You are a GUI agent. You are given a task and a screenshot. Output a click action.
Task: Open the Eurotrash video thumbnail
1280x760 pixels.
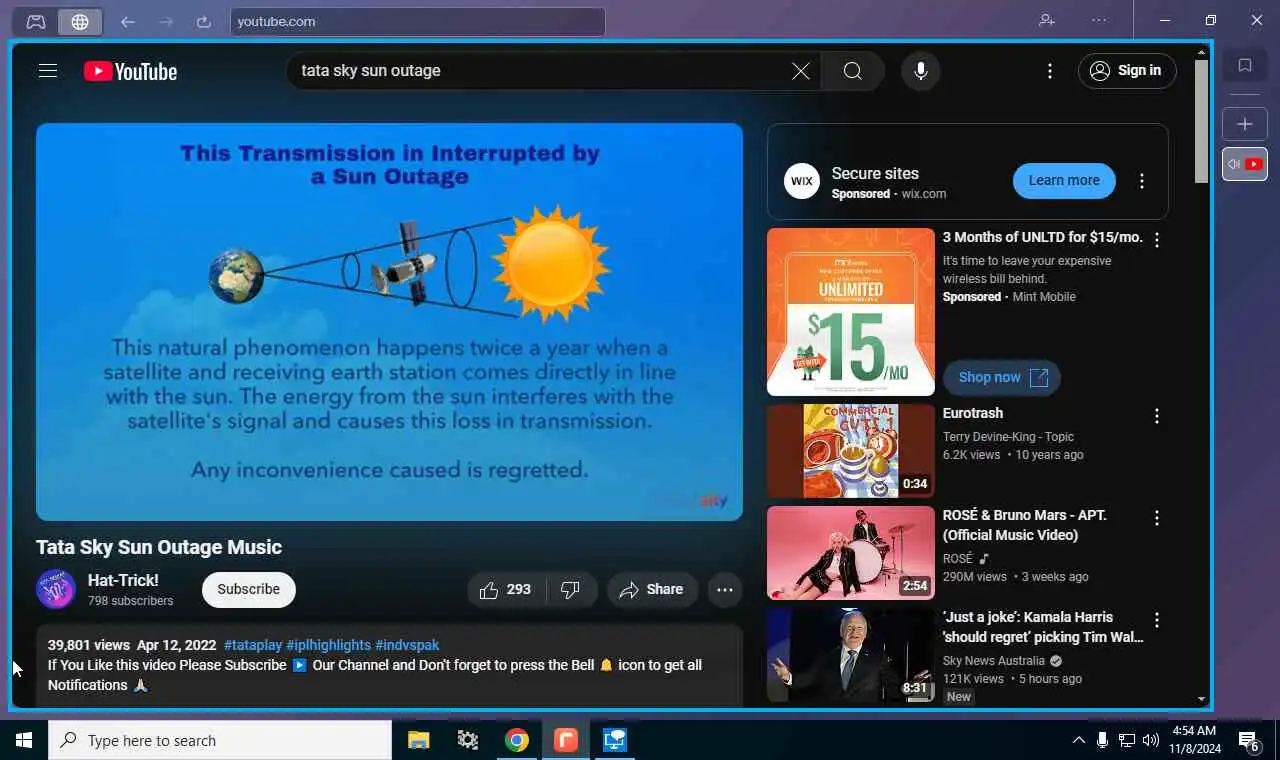tap(851, 451)
